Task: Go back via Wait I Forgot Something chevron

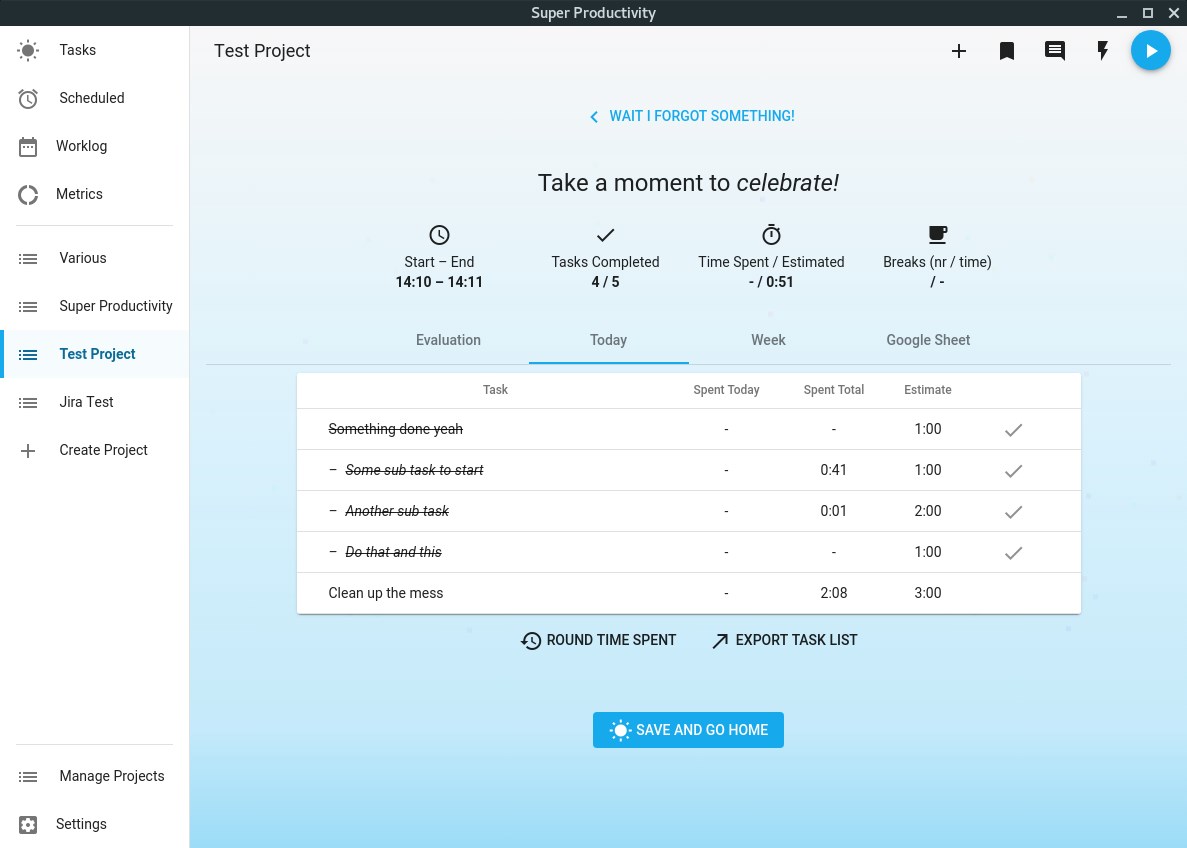Action: click(594, 117)
